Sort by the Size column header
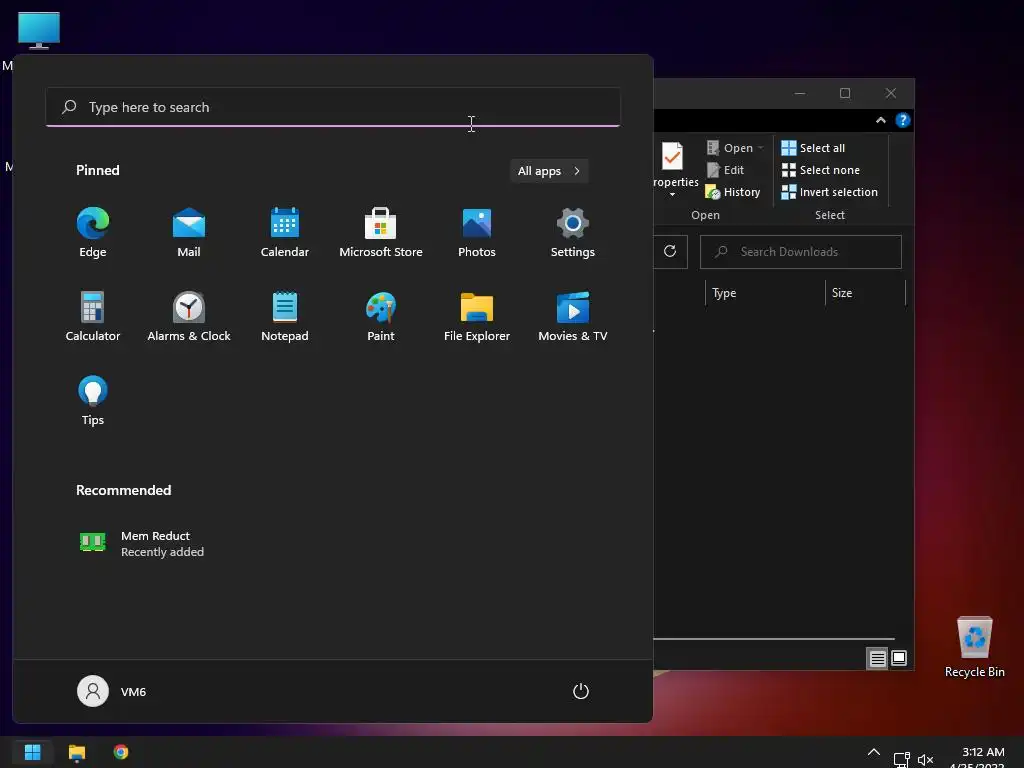1024x768 pixels. pyautogui.click(x=865, y=293)
